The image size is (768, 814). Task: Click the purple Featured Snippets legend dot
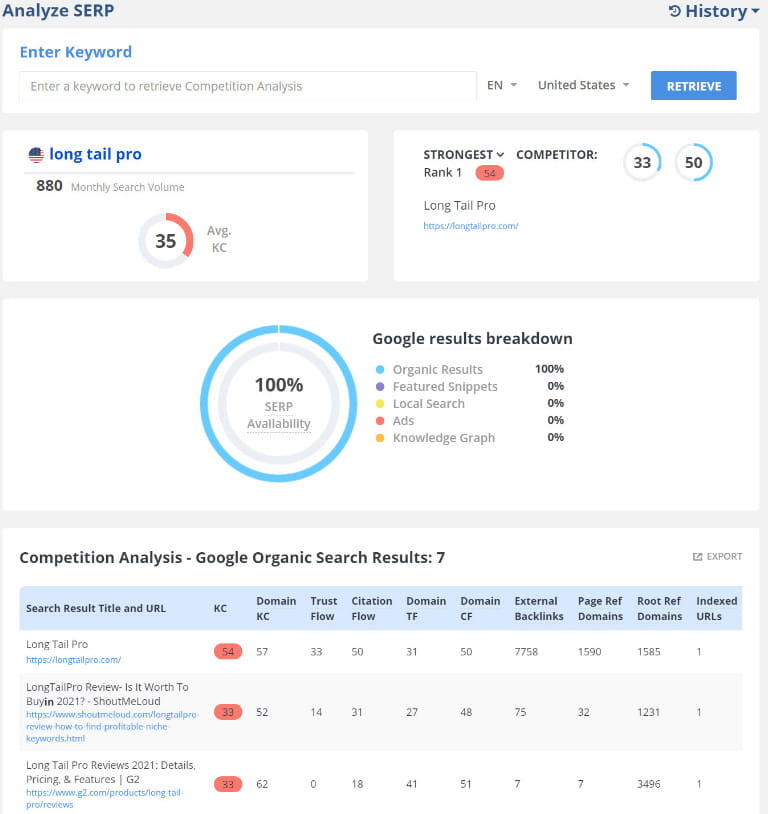381,386
